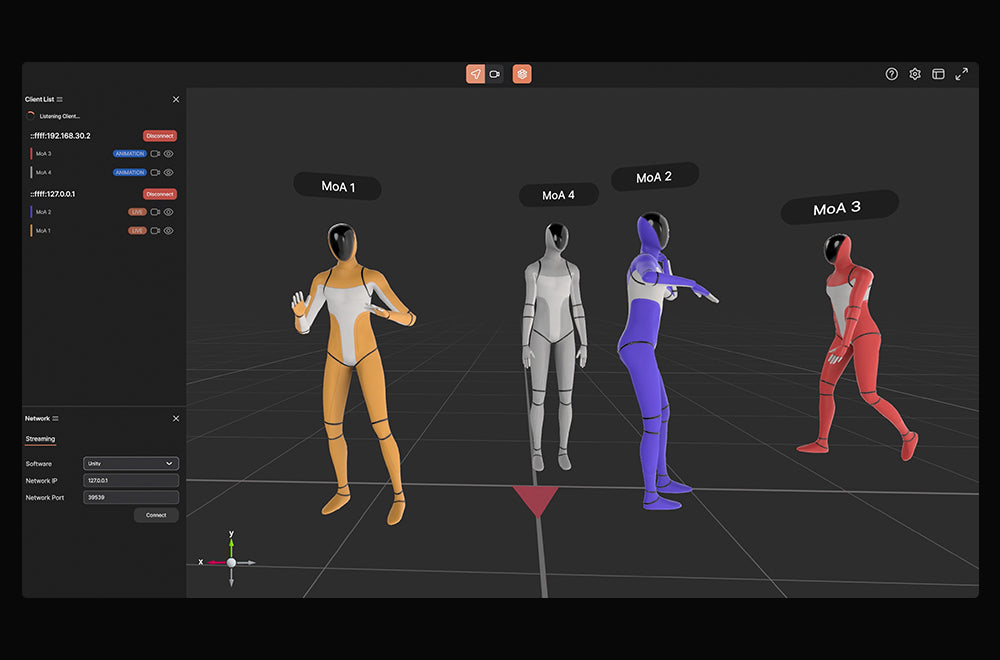Select MoA 4 row in Client List
Viewport: 1000px width, 660px height.
[x=101, y=173]
